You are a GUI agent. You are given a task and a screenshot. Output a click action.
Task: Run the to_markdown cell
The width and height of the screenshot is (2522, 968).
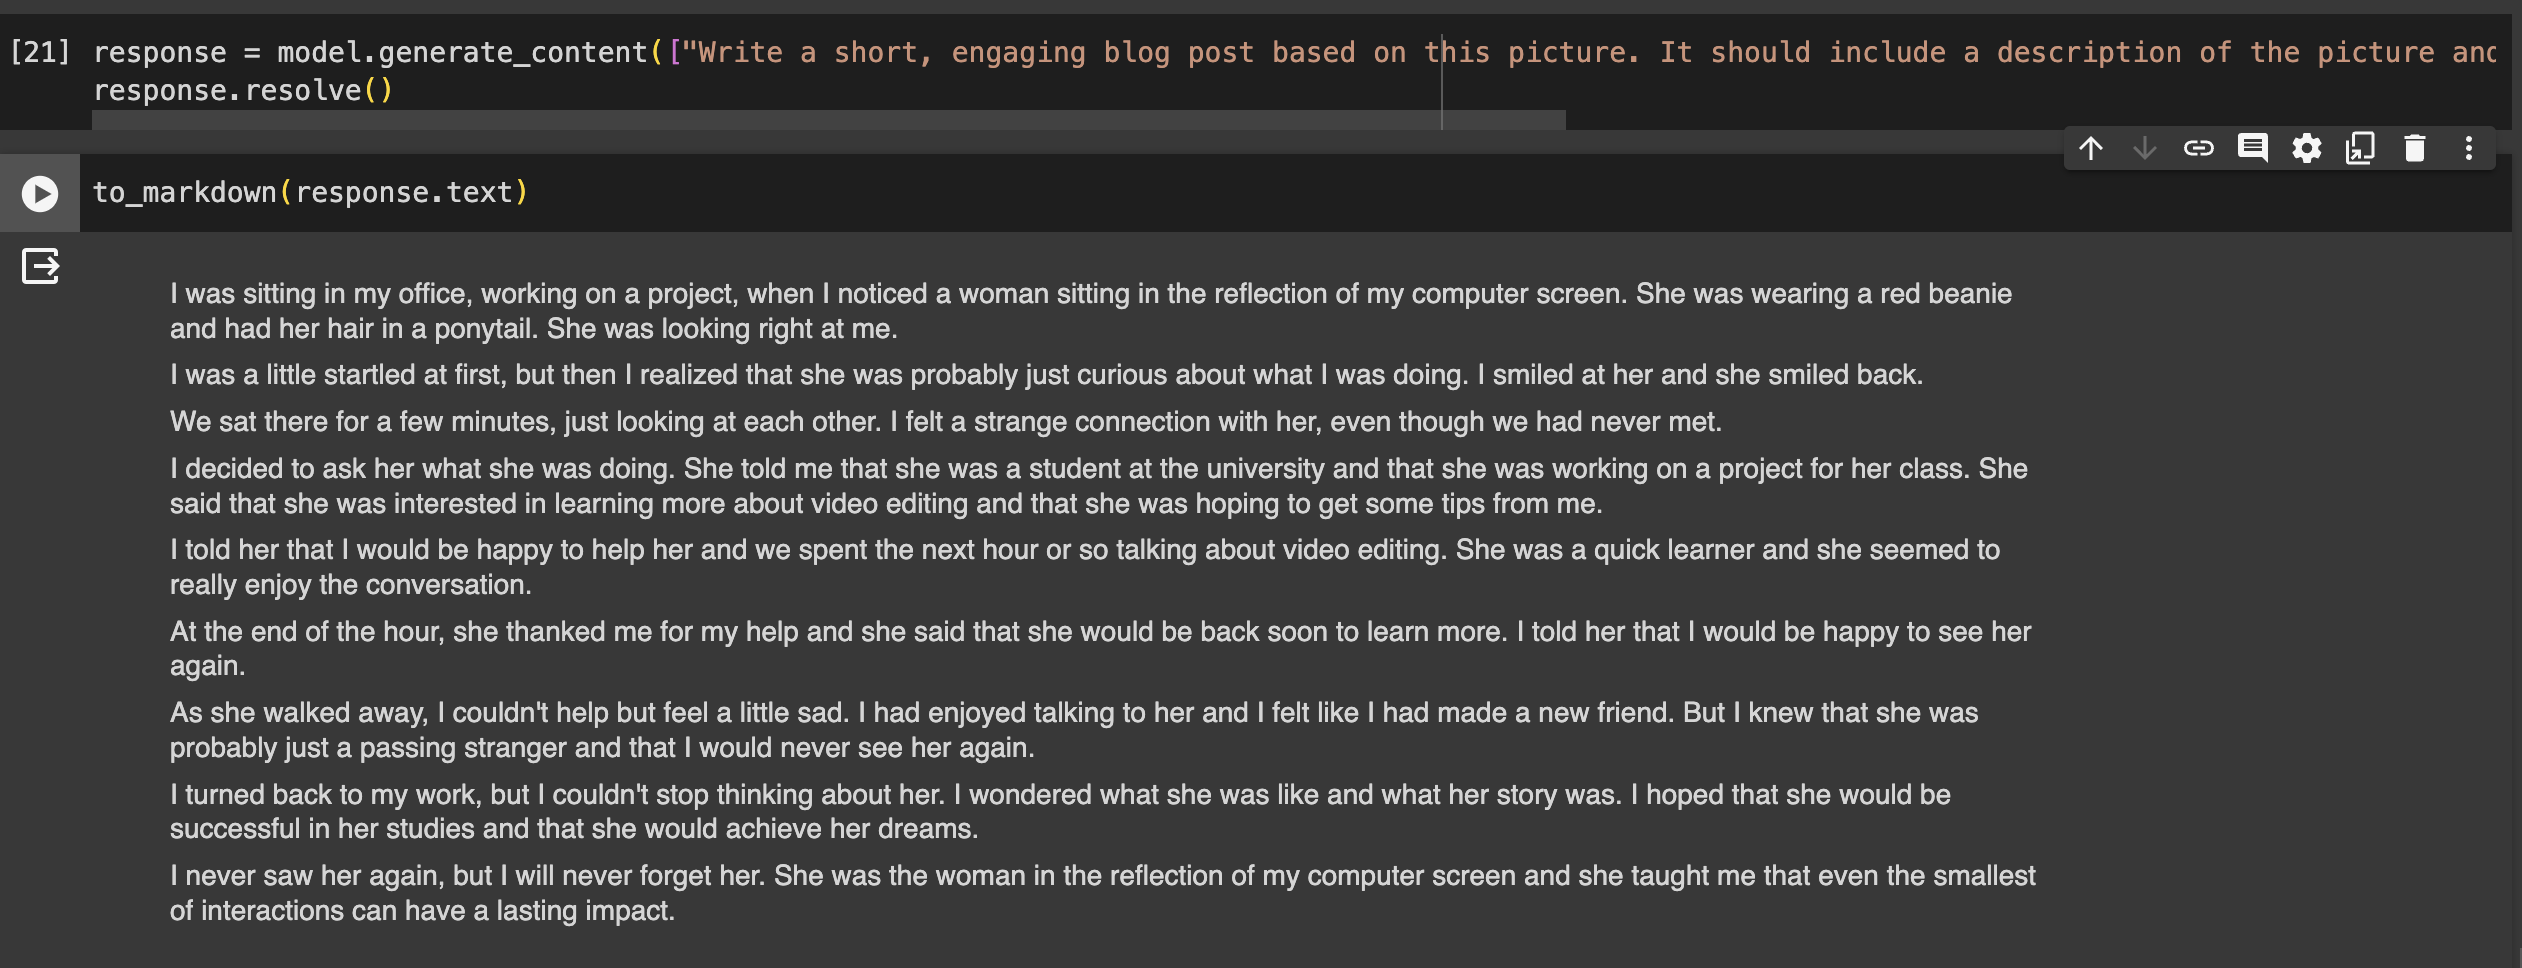tap(40, 193)
